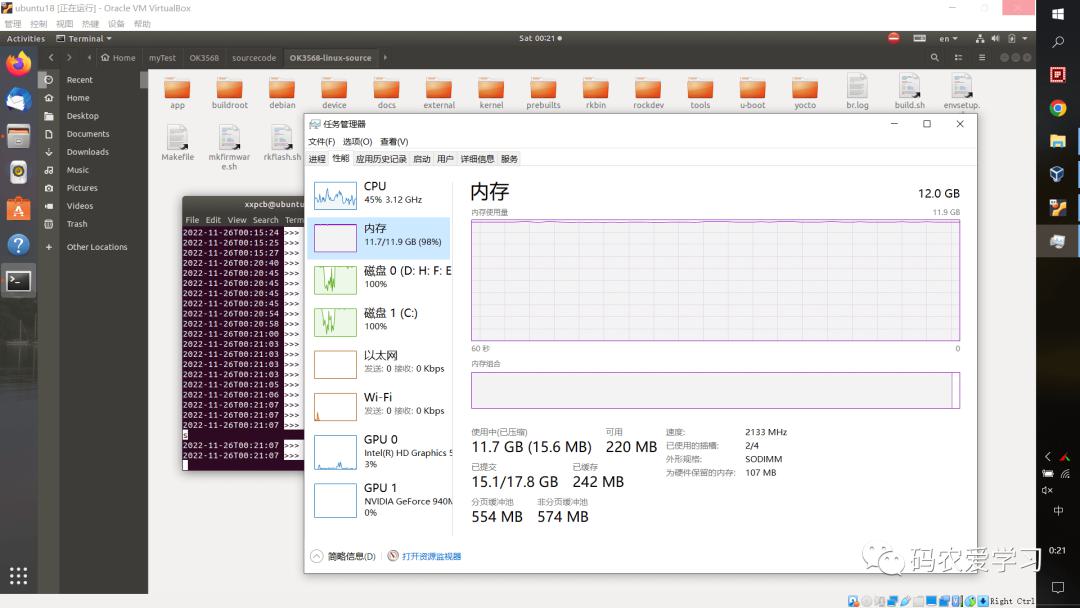
Task: Open Chrome from the Windows taskbar
Action: [1058, 108]
